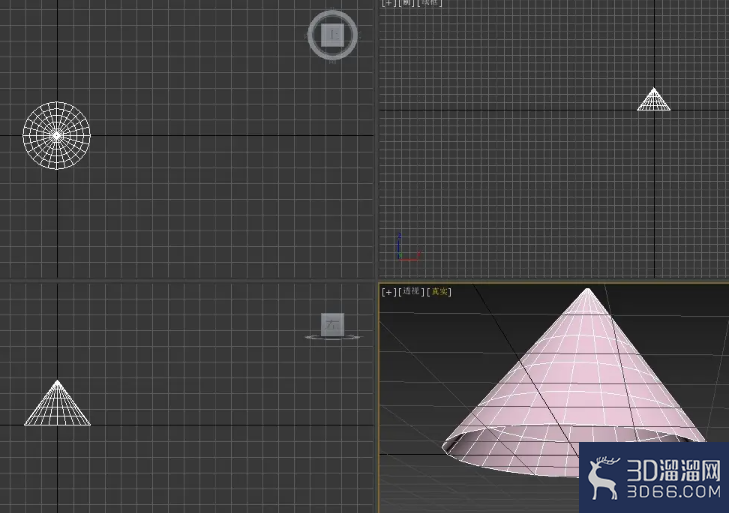Open the [+] menu in perspective viewport
The image size is (729, 513).
point(389,292)
